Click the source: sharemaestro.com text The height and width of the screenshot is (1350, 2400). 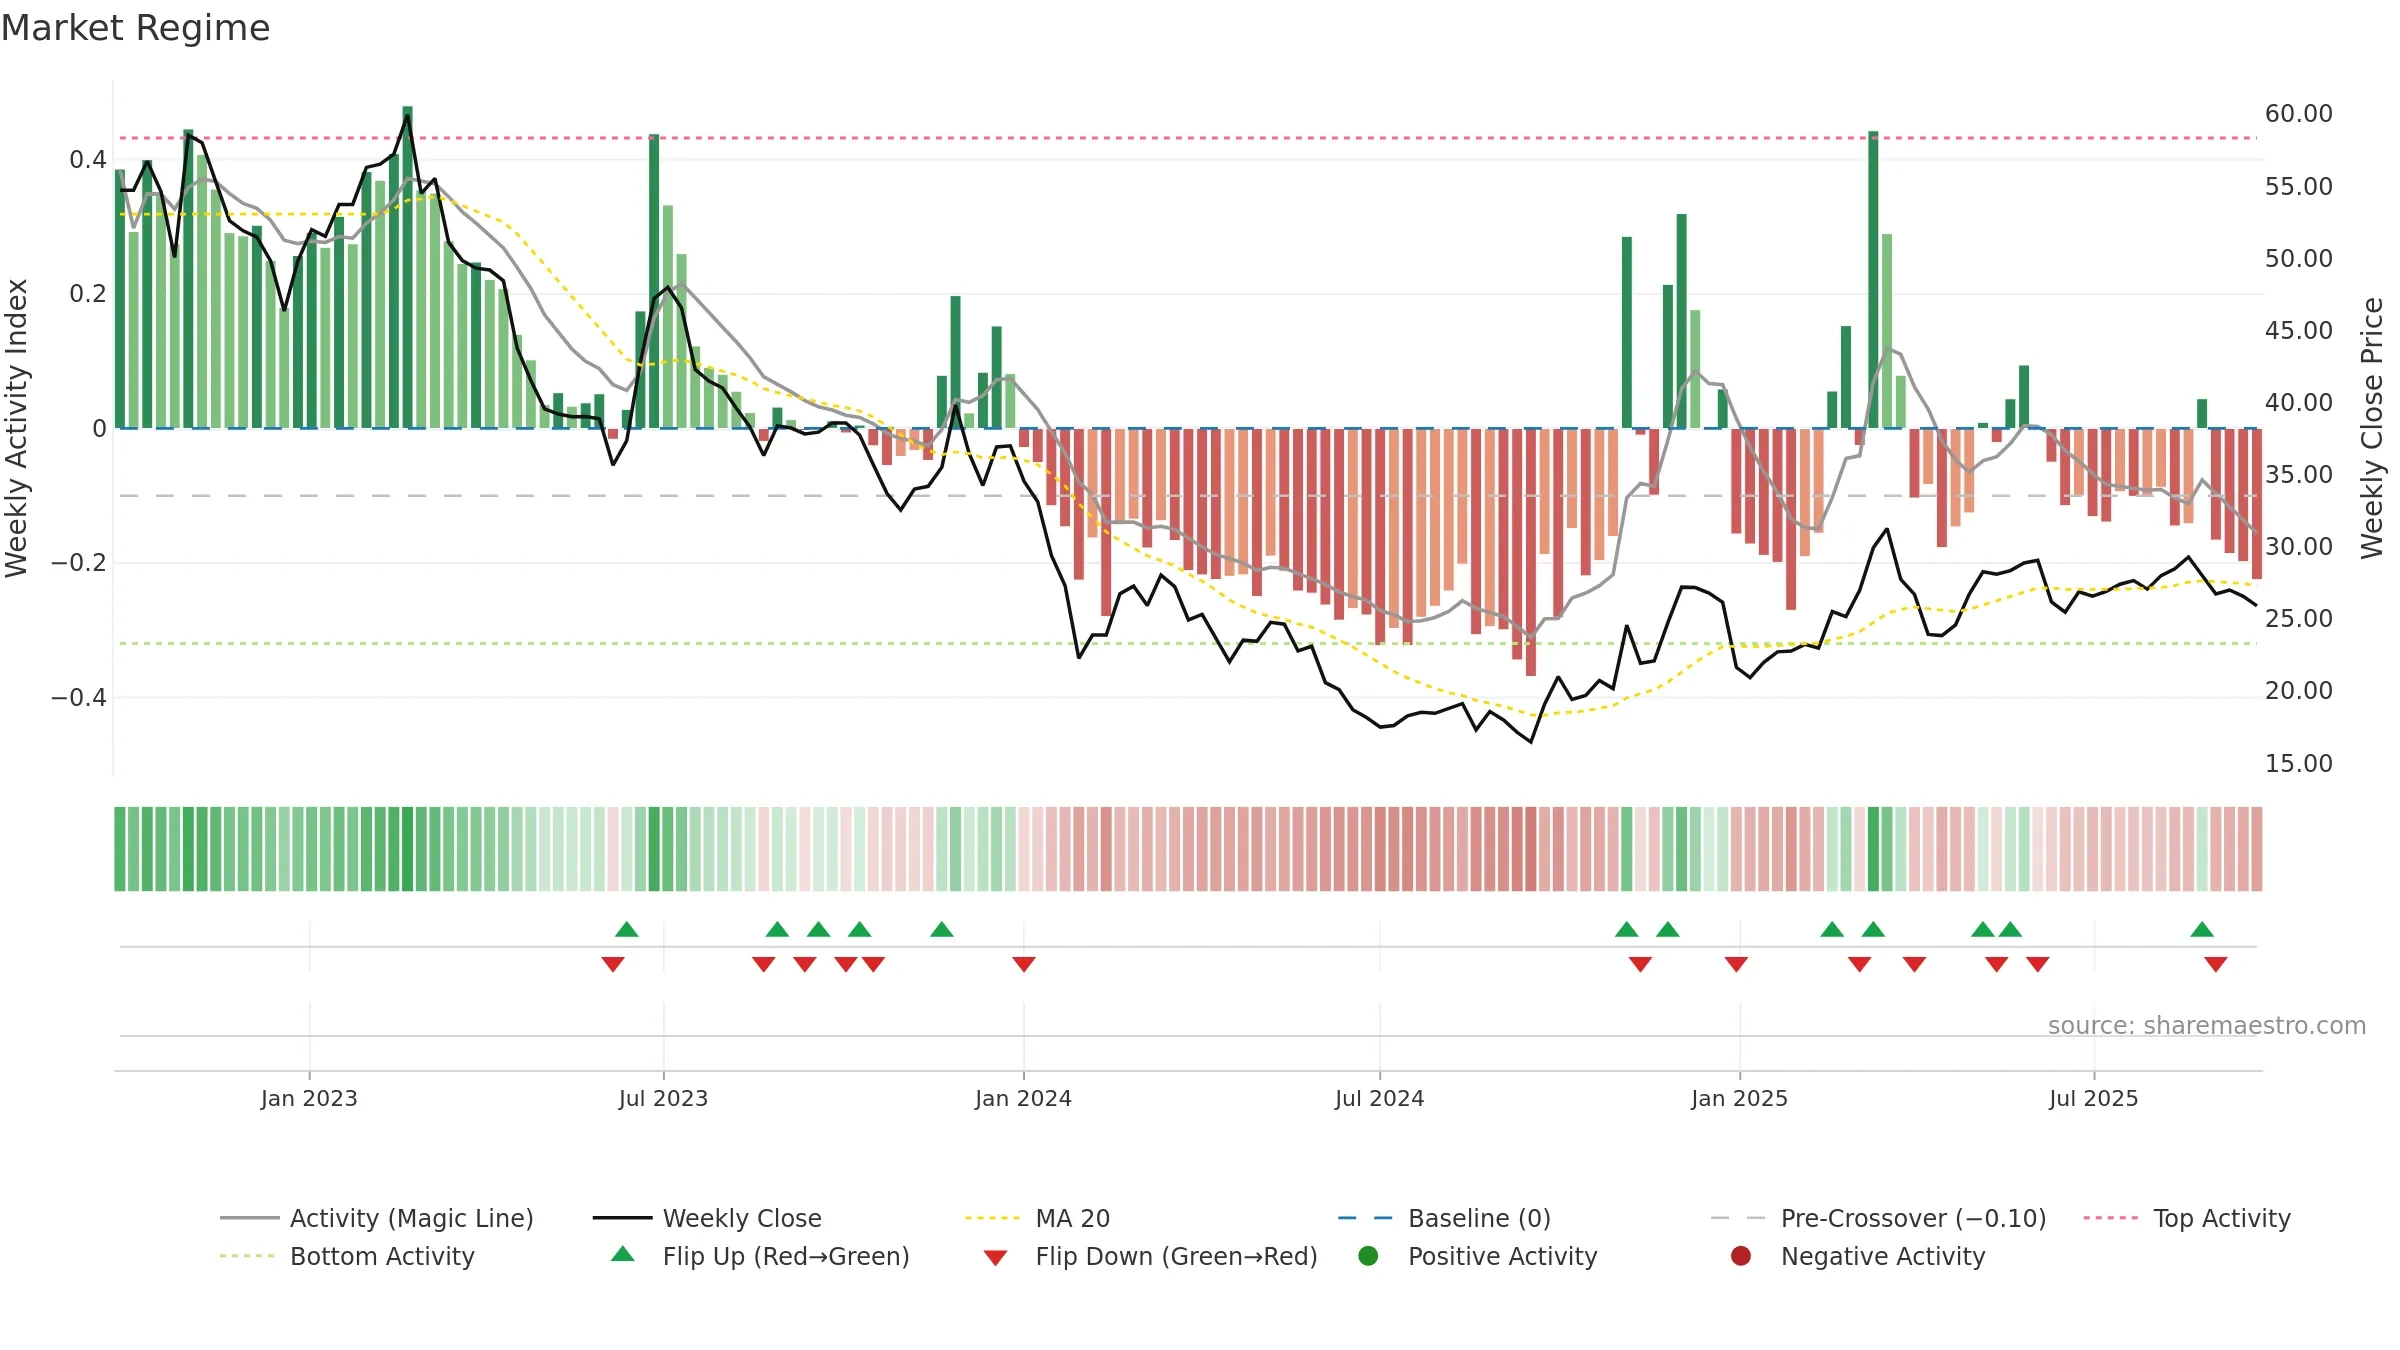(x=2207, y=1025)
